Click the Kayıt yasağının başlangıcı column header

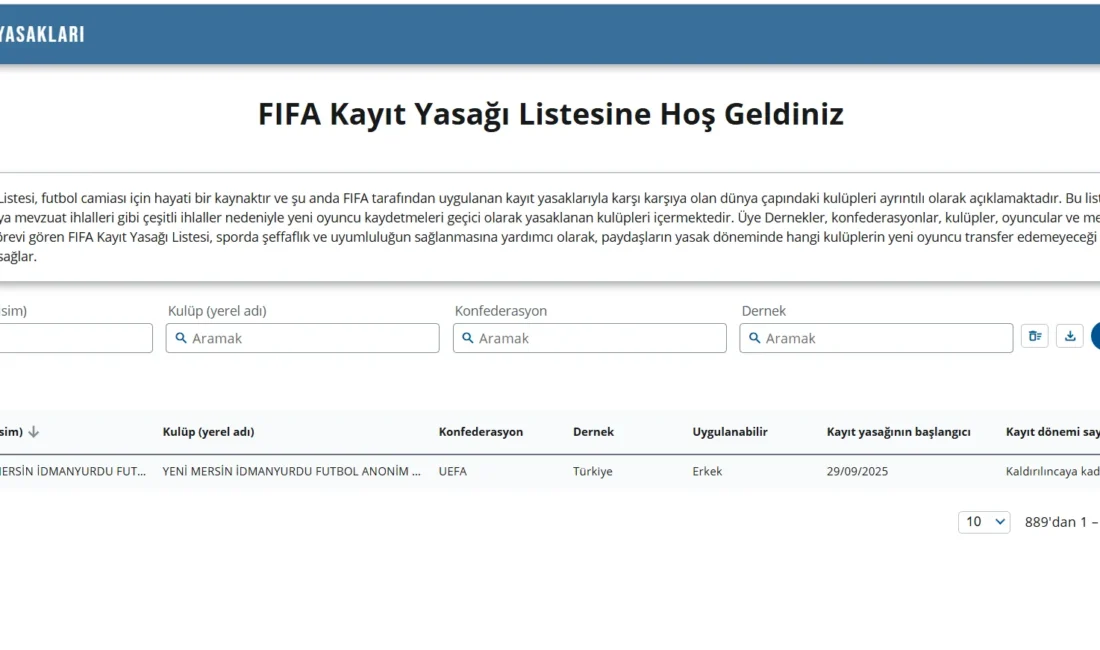pyautogui.click(x=899, y=432)
